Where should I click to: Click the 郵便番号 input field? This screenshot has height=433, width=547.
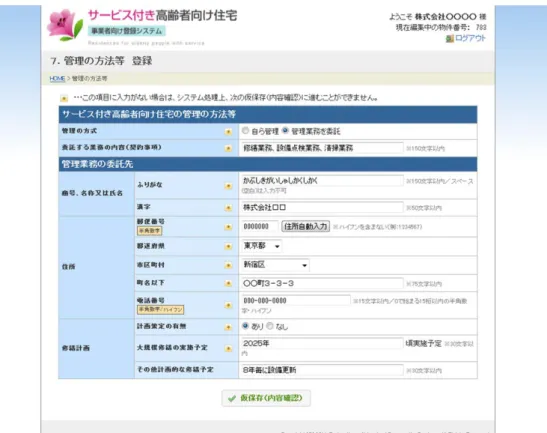click(260, 226)
